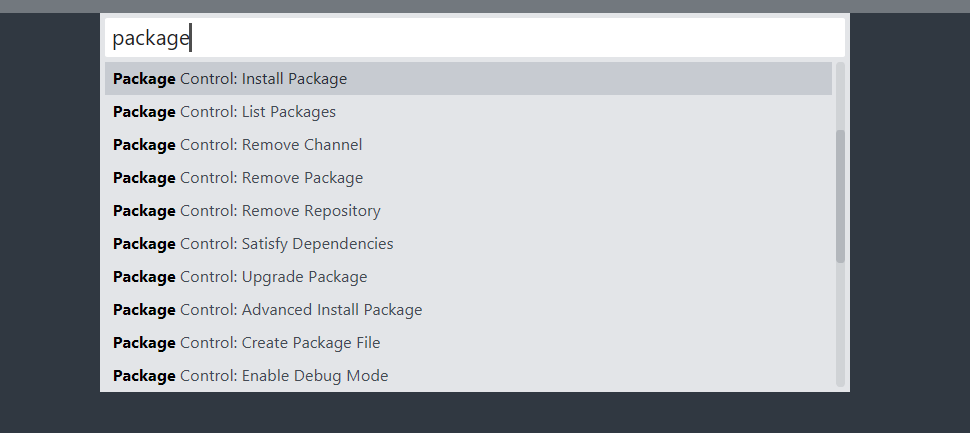Open Package Control: Advanced Install Package
970x433 pixels.
[267, 310]
